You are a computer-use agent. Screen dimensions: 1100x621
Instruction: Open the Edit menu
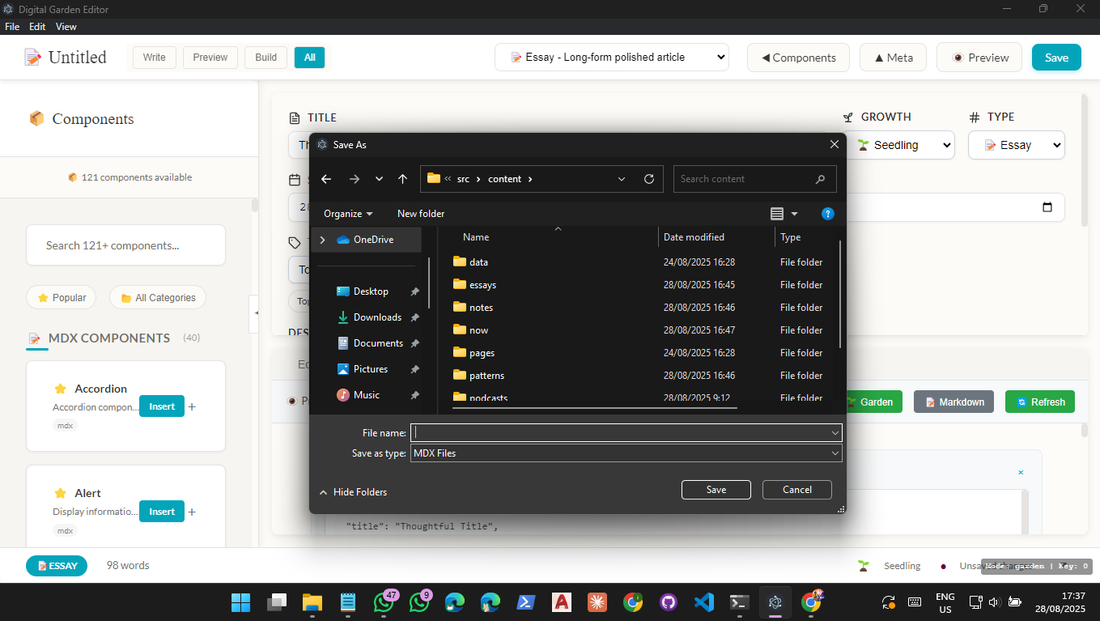pyautogui.click(x=37, y=26)
